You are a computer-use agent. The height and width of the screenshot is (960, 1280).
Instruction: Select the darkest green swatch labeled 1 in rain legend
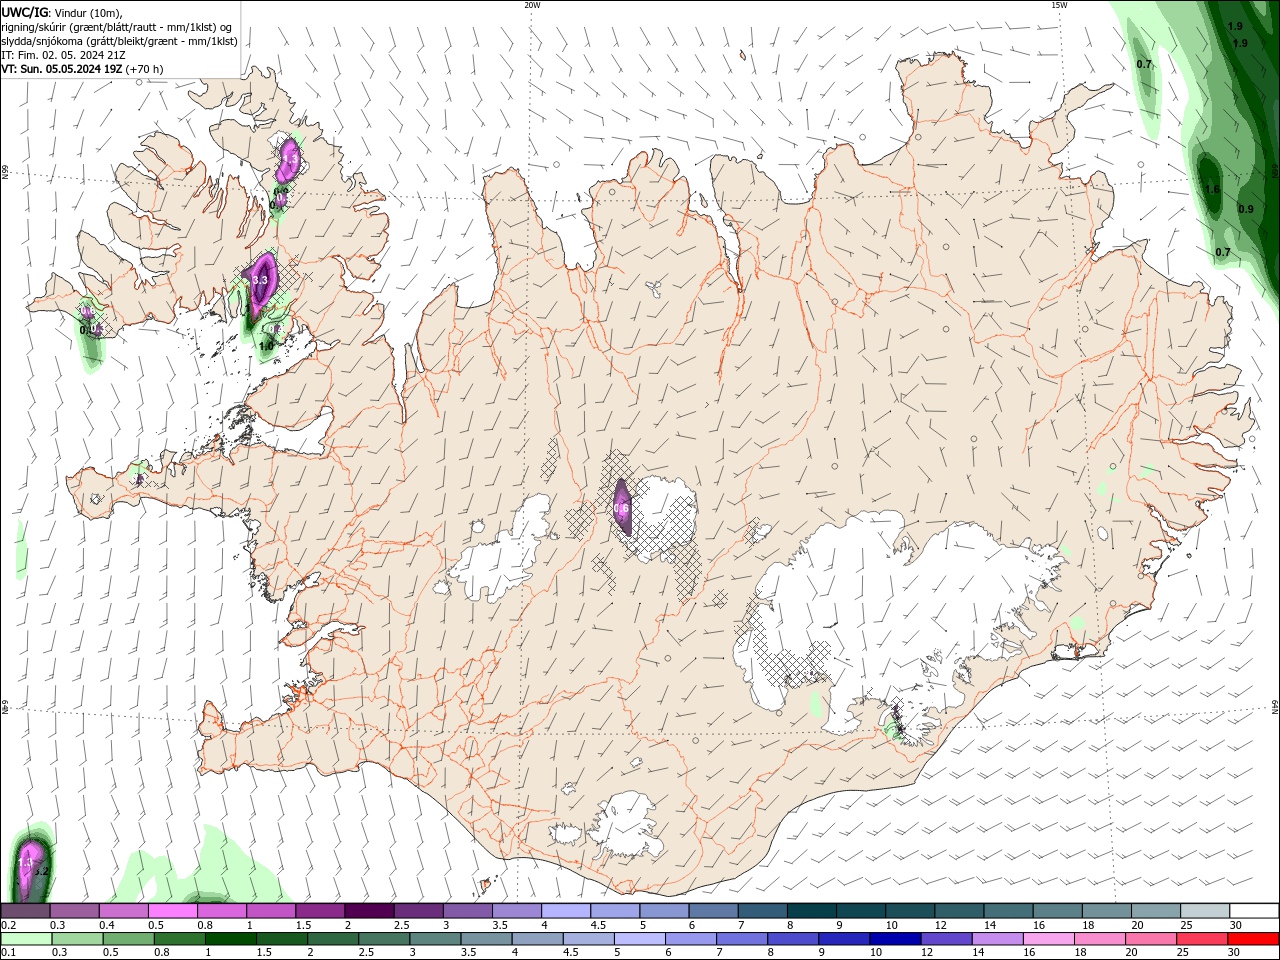(230, 939)
